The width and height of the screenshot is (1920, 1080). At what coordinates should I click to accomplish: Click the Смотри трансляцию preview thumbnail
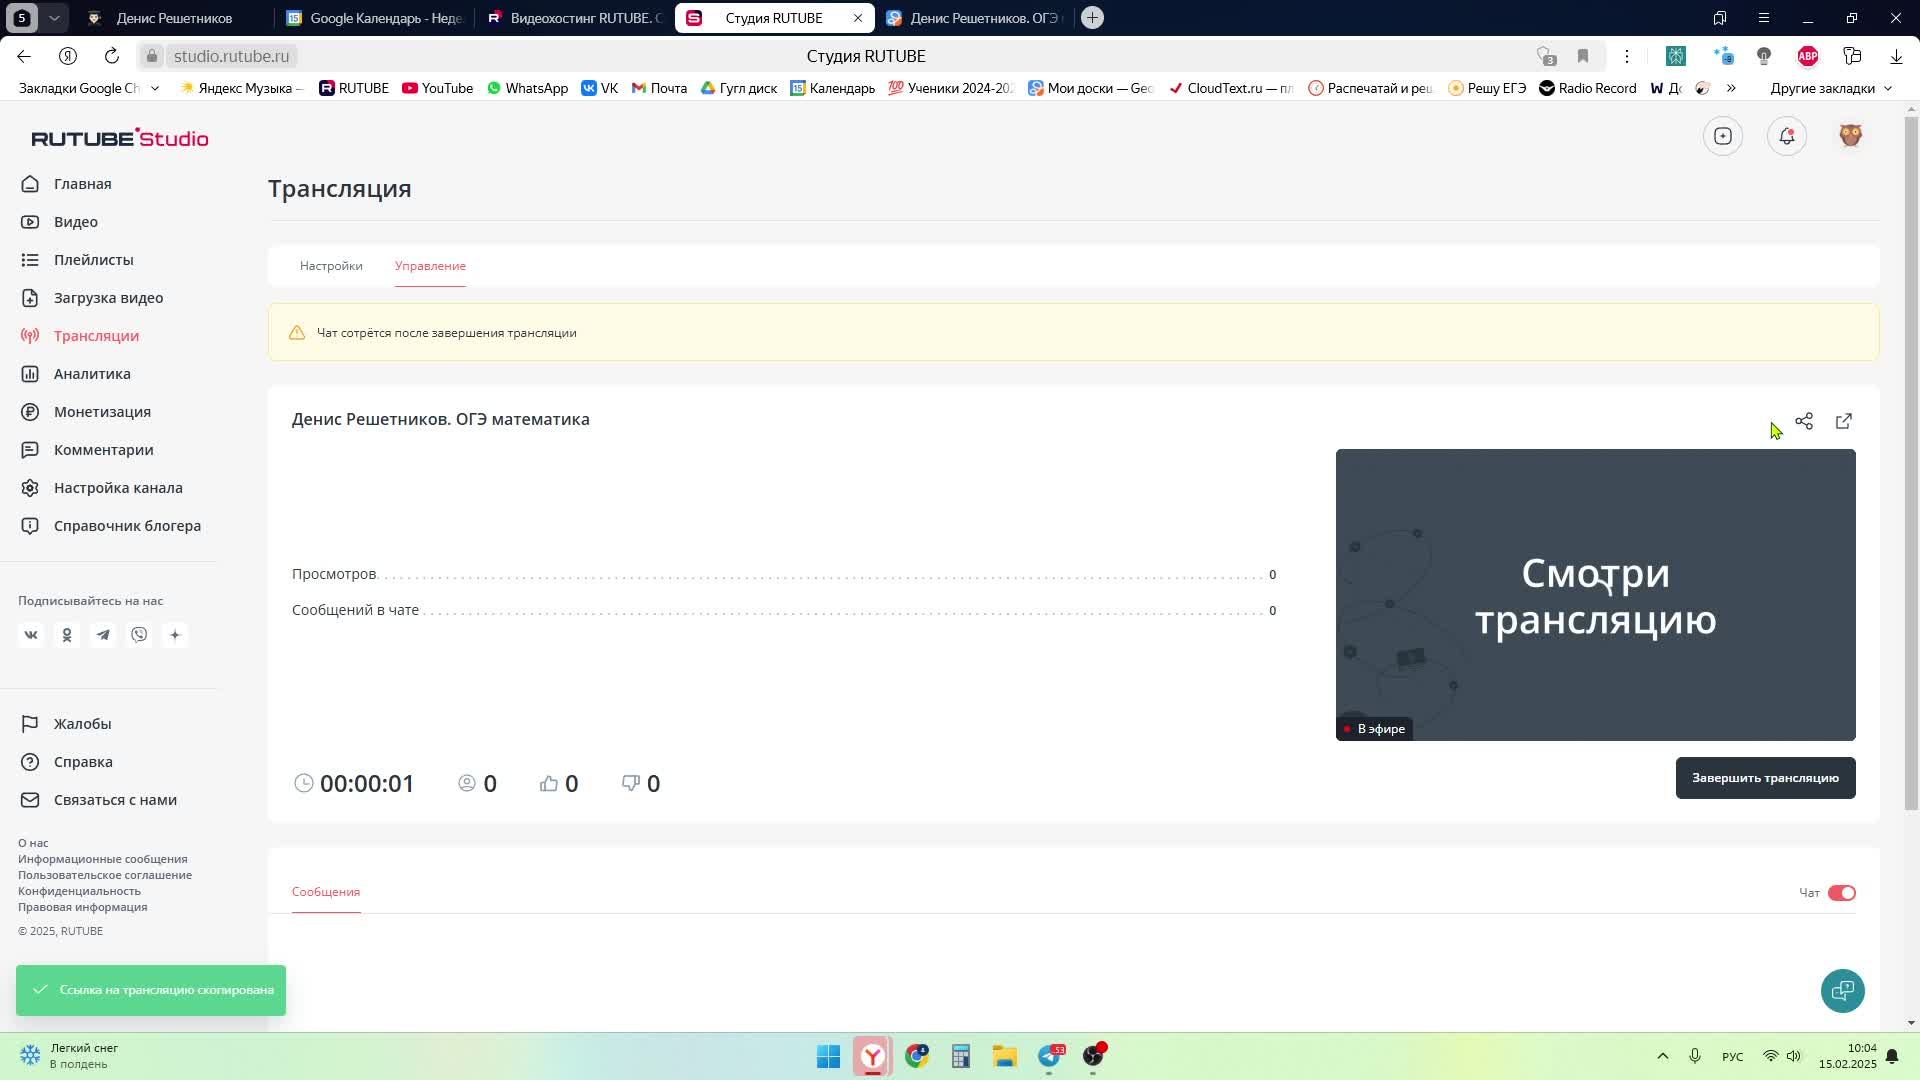coord(1595,595)
